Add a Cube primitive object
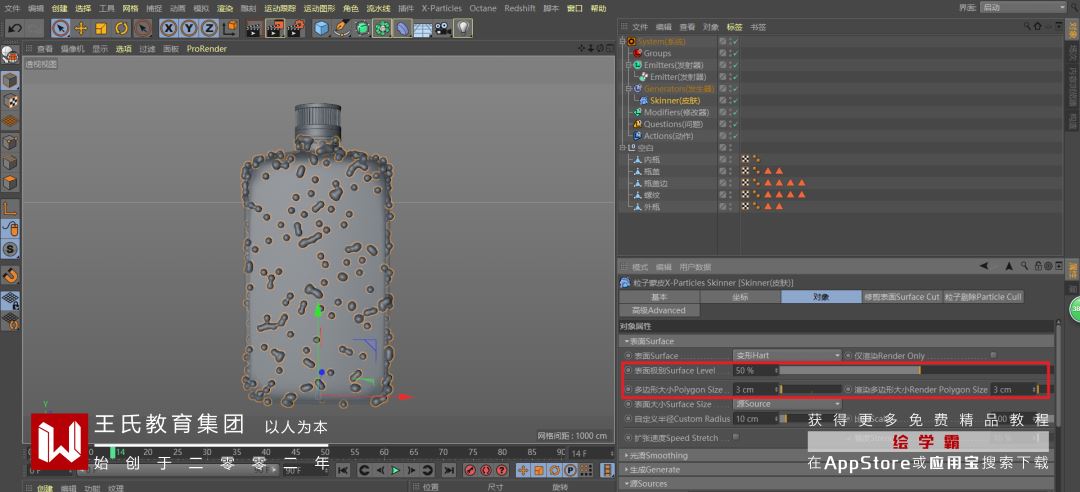Viewport: 1080px width, 492px height. 321,28
